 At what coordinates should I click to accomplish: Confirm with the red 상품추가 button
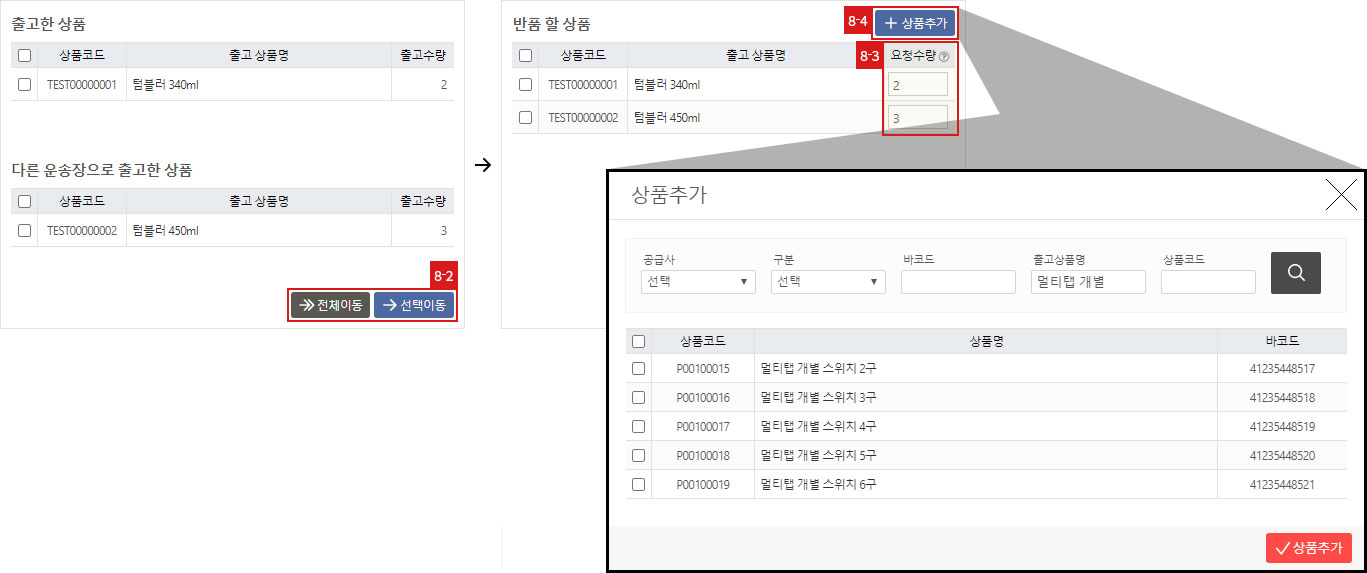point(1308,548)
